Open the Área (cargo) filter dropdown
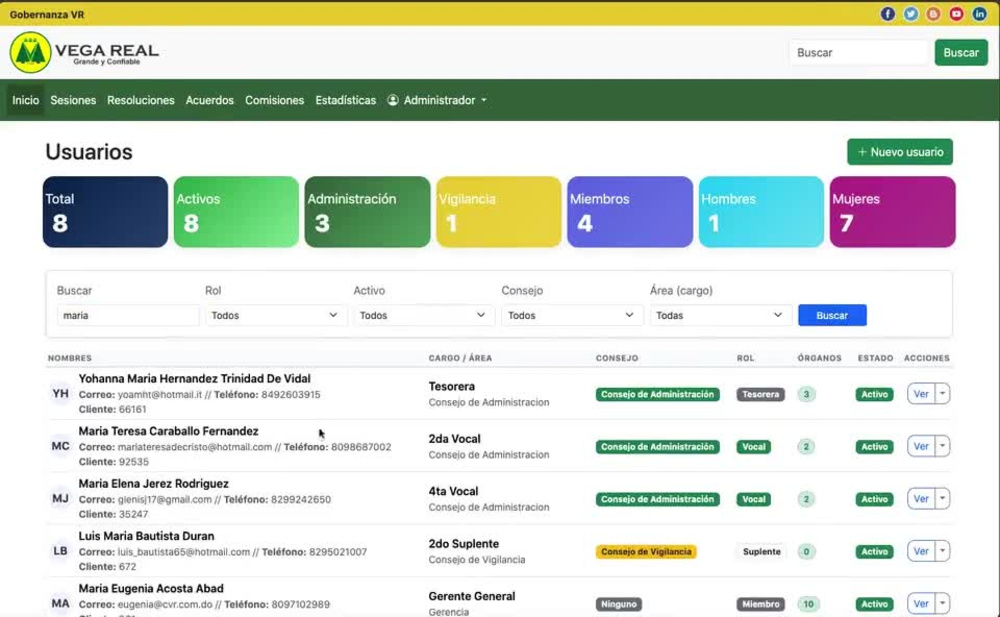 click(721, 315)
